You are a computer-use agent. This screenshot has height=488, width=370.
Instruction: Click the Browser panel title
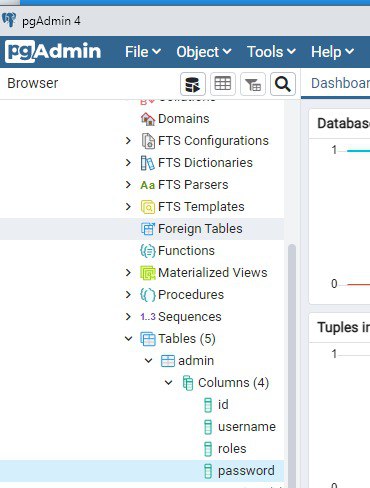pyautogui.click(x=33, y=83)
